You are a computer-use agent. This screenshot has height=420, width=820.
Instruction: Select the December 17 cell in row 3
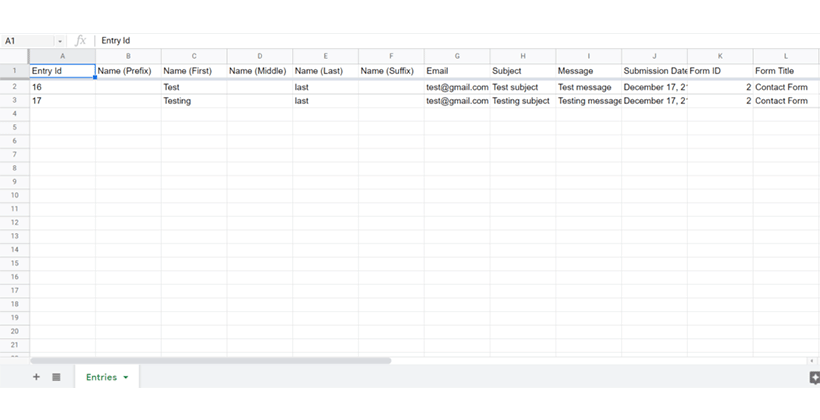coord(654,101)
